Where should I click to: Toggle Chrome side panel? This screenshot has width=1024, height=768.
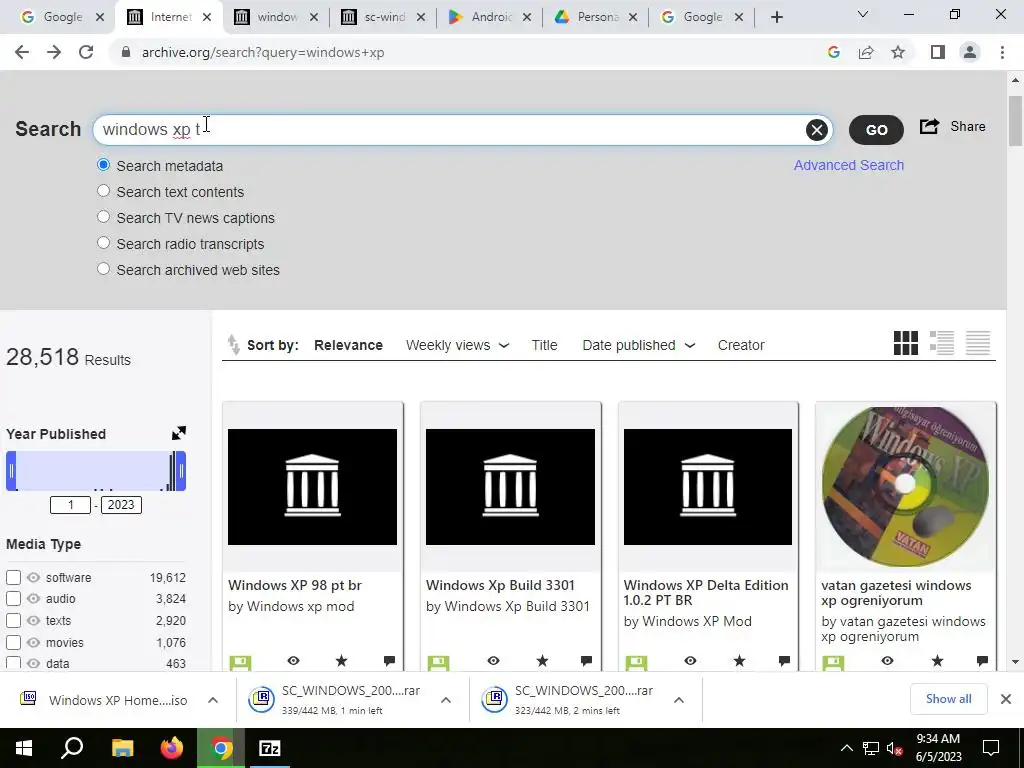938,52
